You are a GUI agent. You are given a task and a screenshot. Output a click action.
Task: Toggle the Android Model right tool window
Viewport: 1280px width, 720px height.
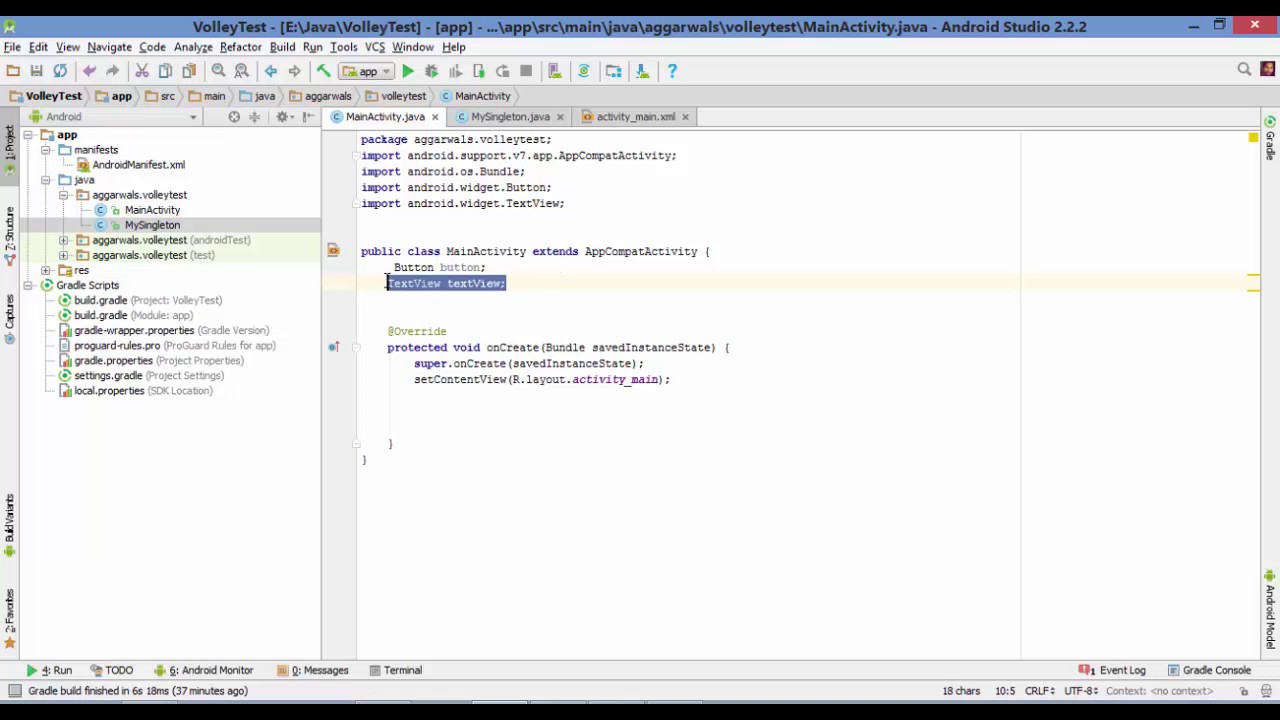tap(1270, 609)
